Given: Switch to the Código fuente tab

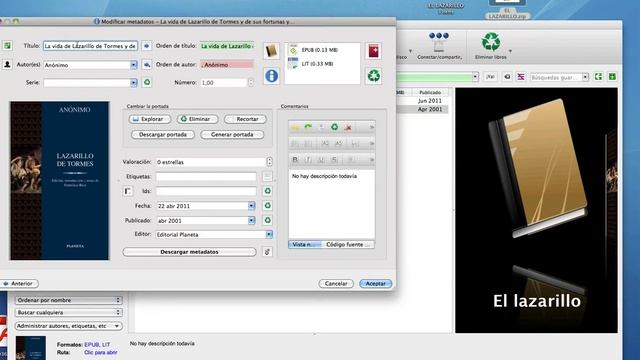Looking at the screenshot, I should click(x=348, y=244).
